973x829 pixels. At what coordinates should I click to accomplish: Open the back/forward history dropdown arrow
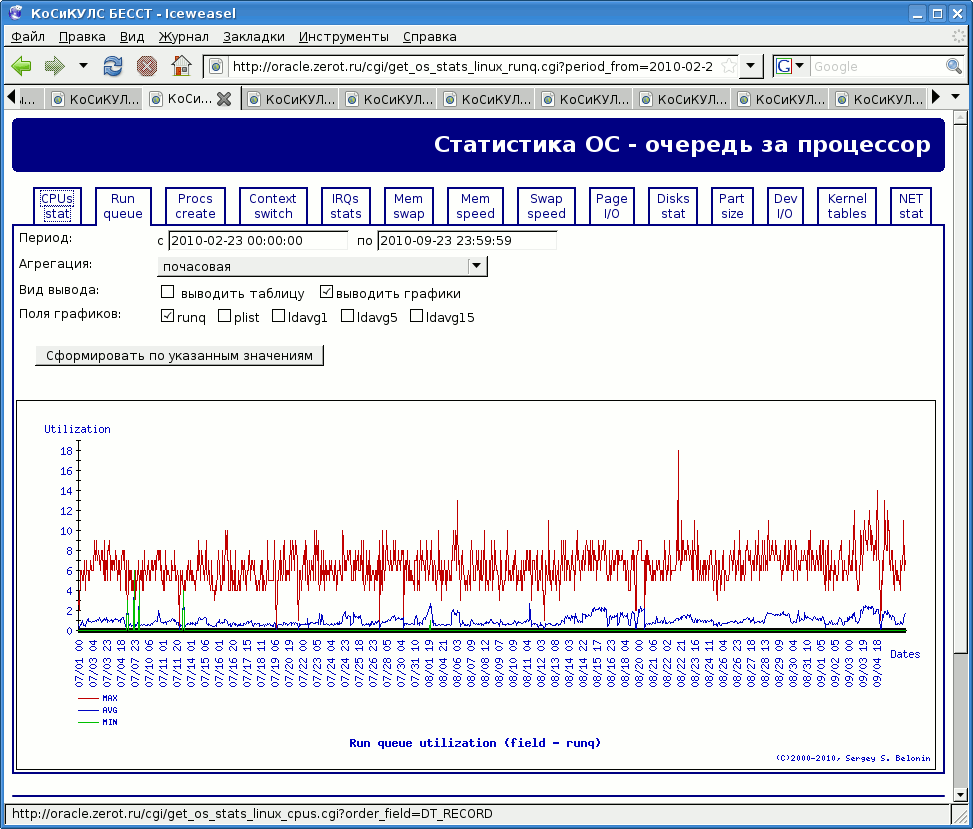pyautogui.click(x=83, y=65)
